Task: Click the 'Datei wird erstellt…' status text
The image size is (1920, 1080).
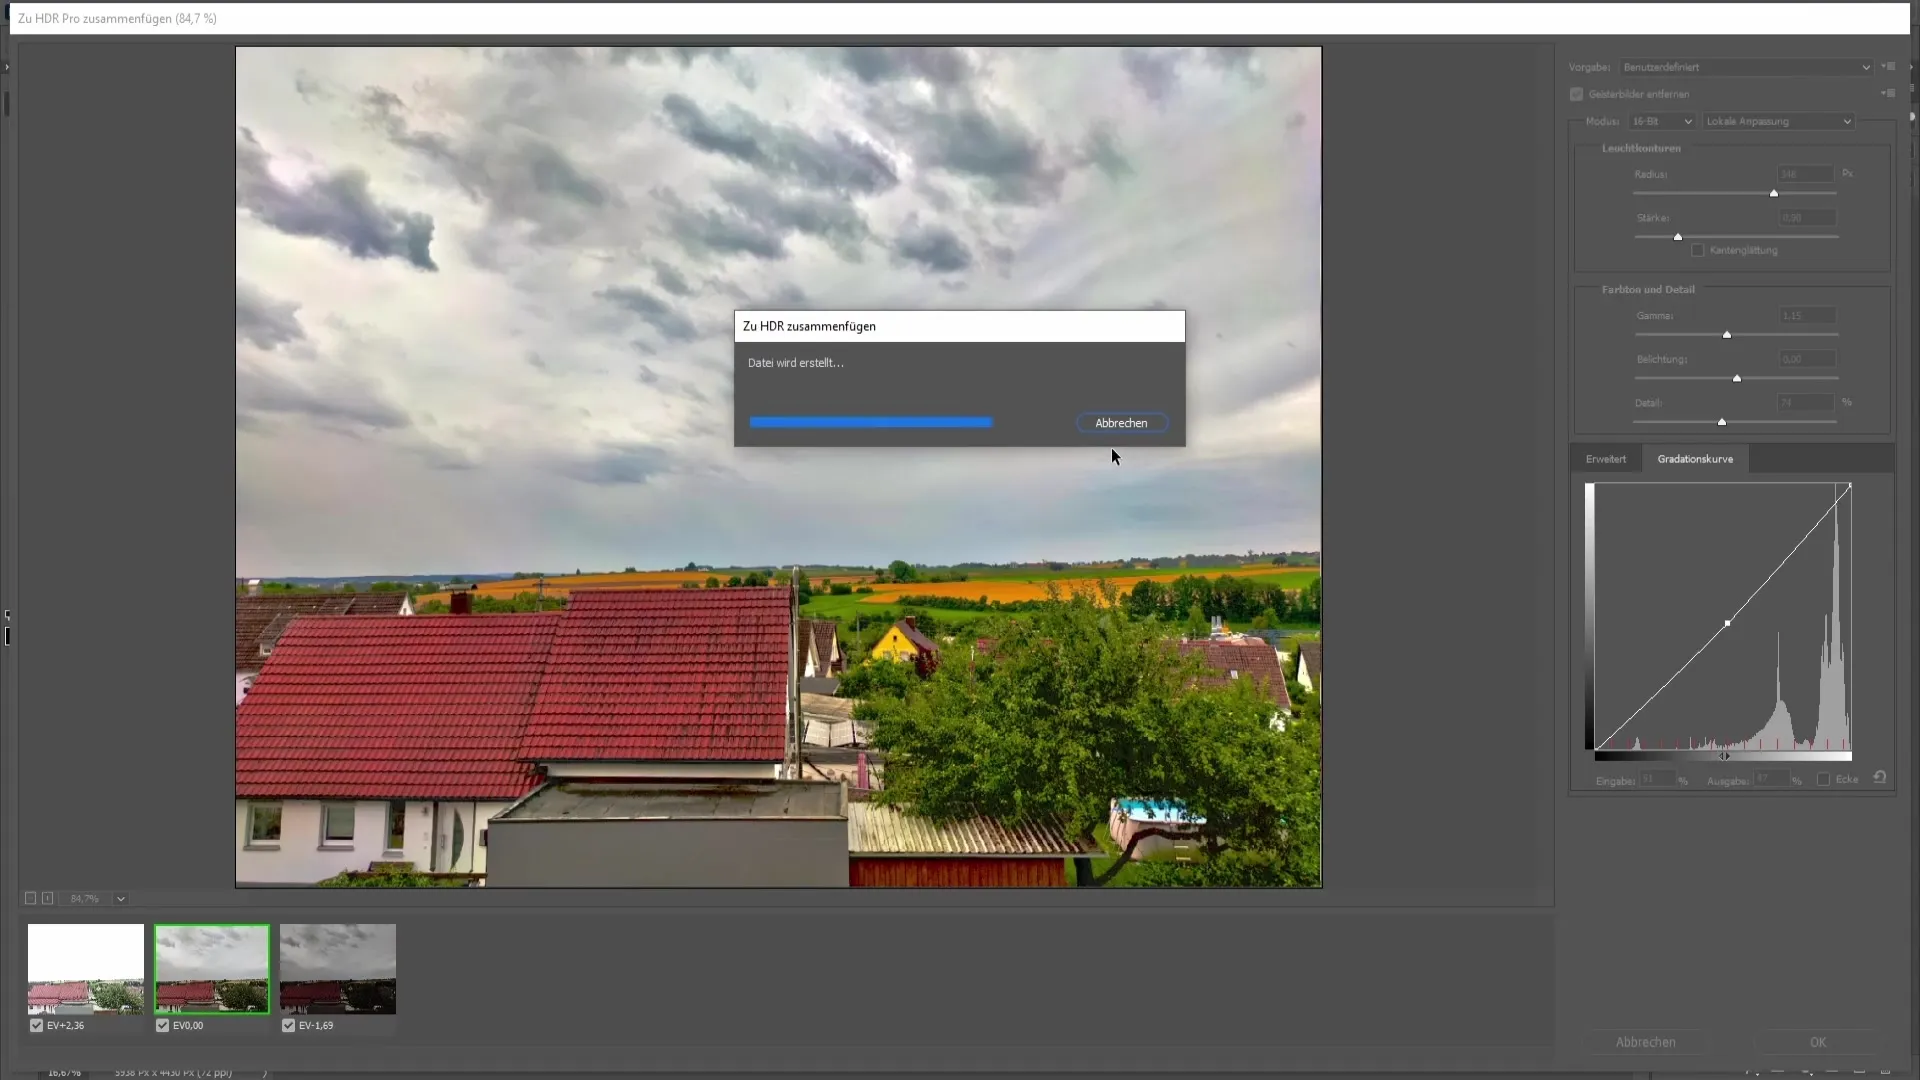Action: pyautogui.click(x=796, y=363)
